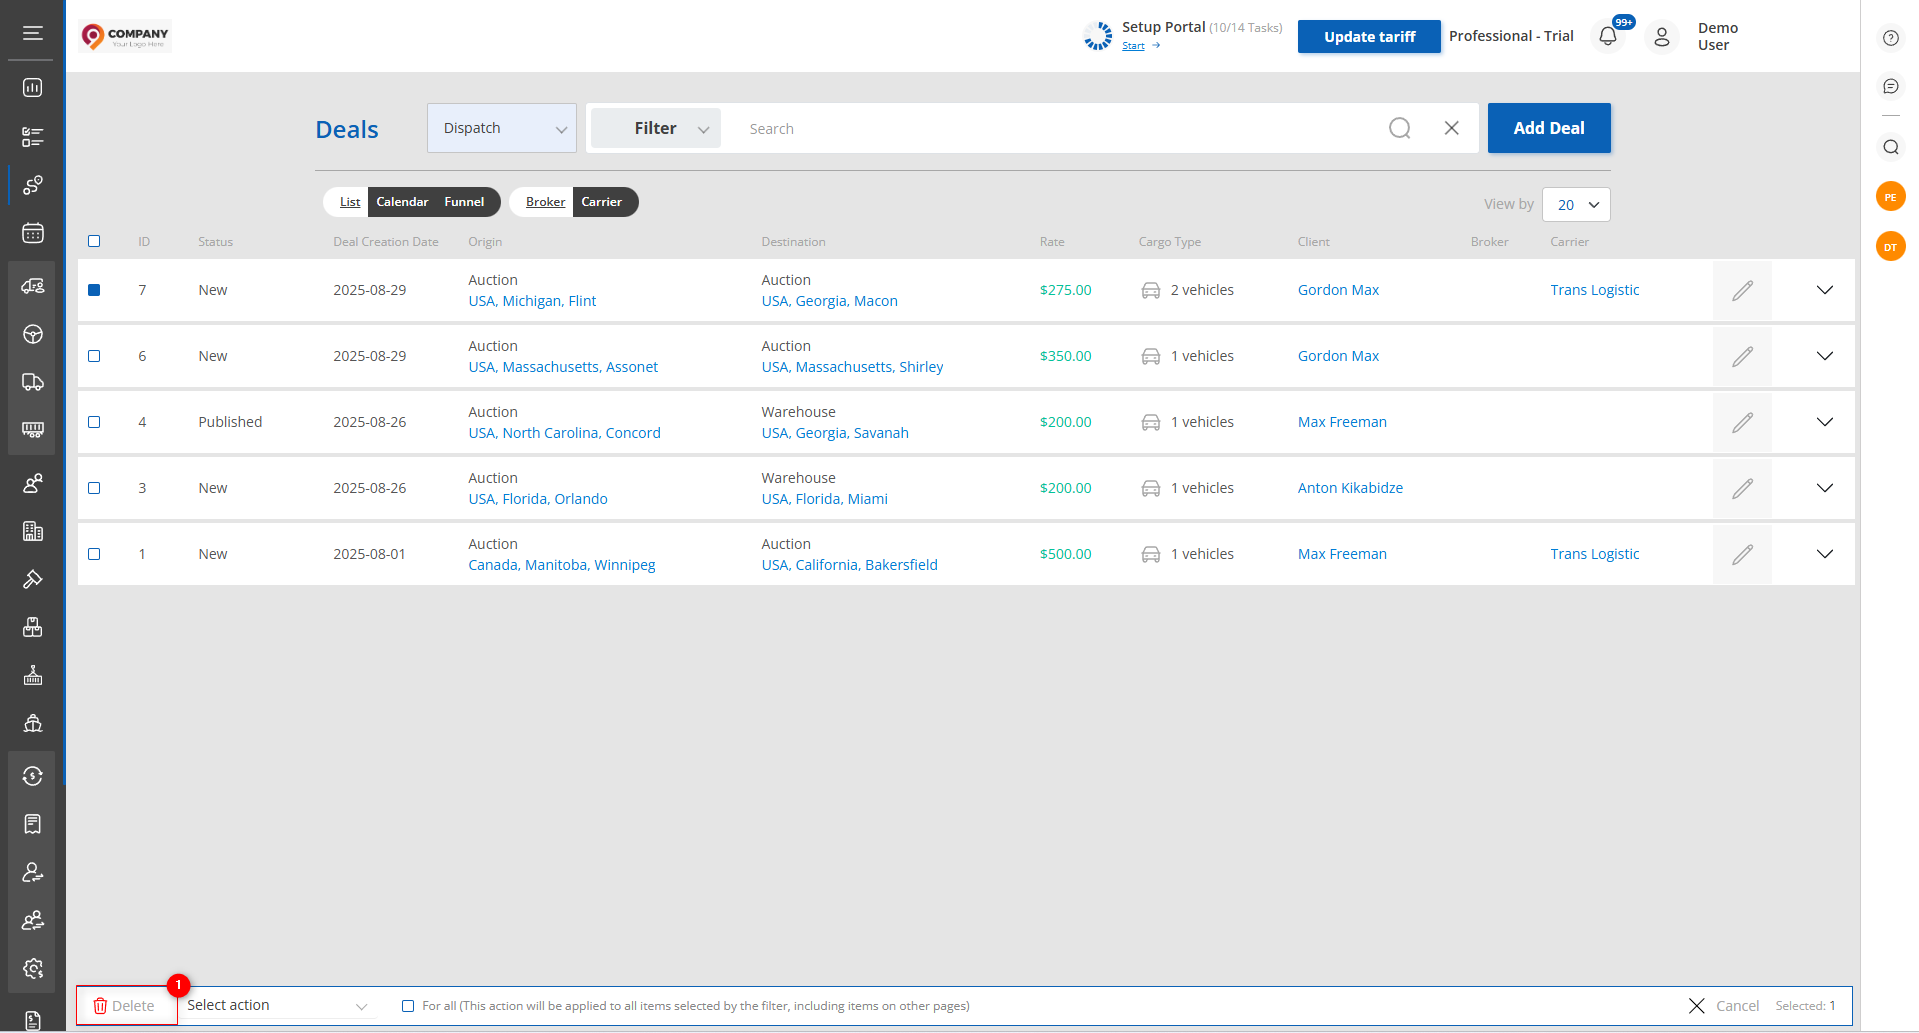1919x1033 pixels.
Task: Open the Dispatch dropdown
Action: pyautogui.click(x=502, y=129)
